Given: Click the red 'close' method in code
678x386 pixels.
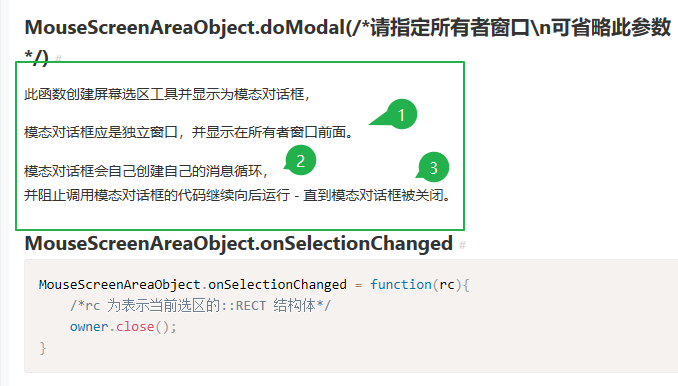Looking at the screenshot, I should coord(135,326).
